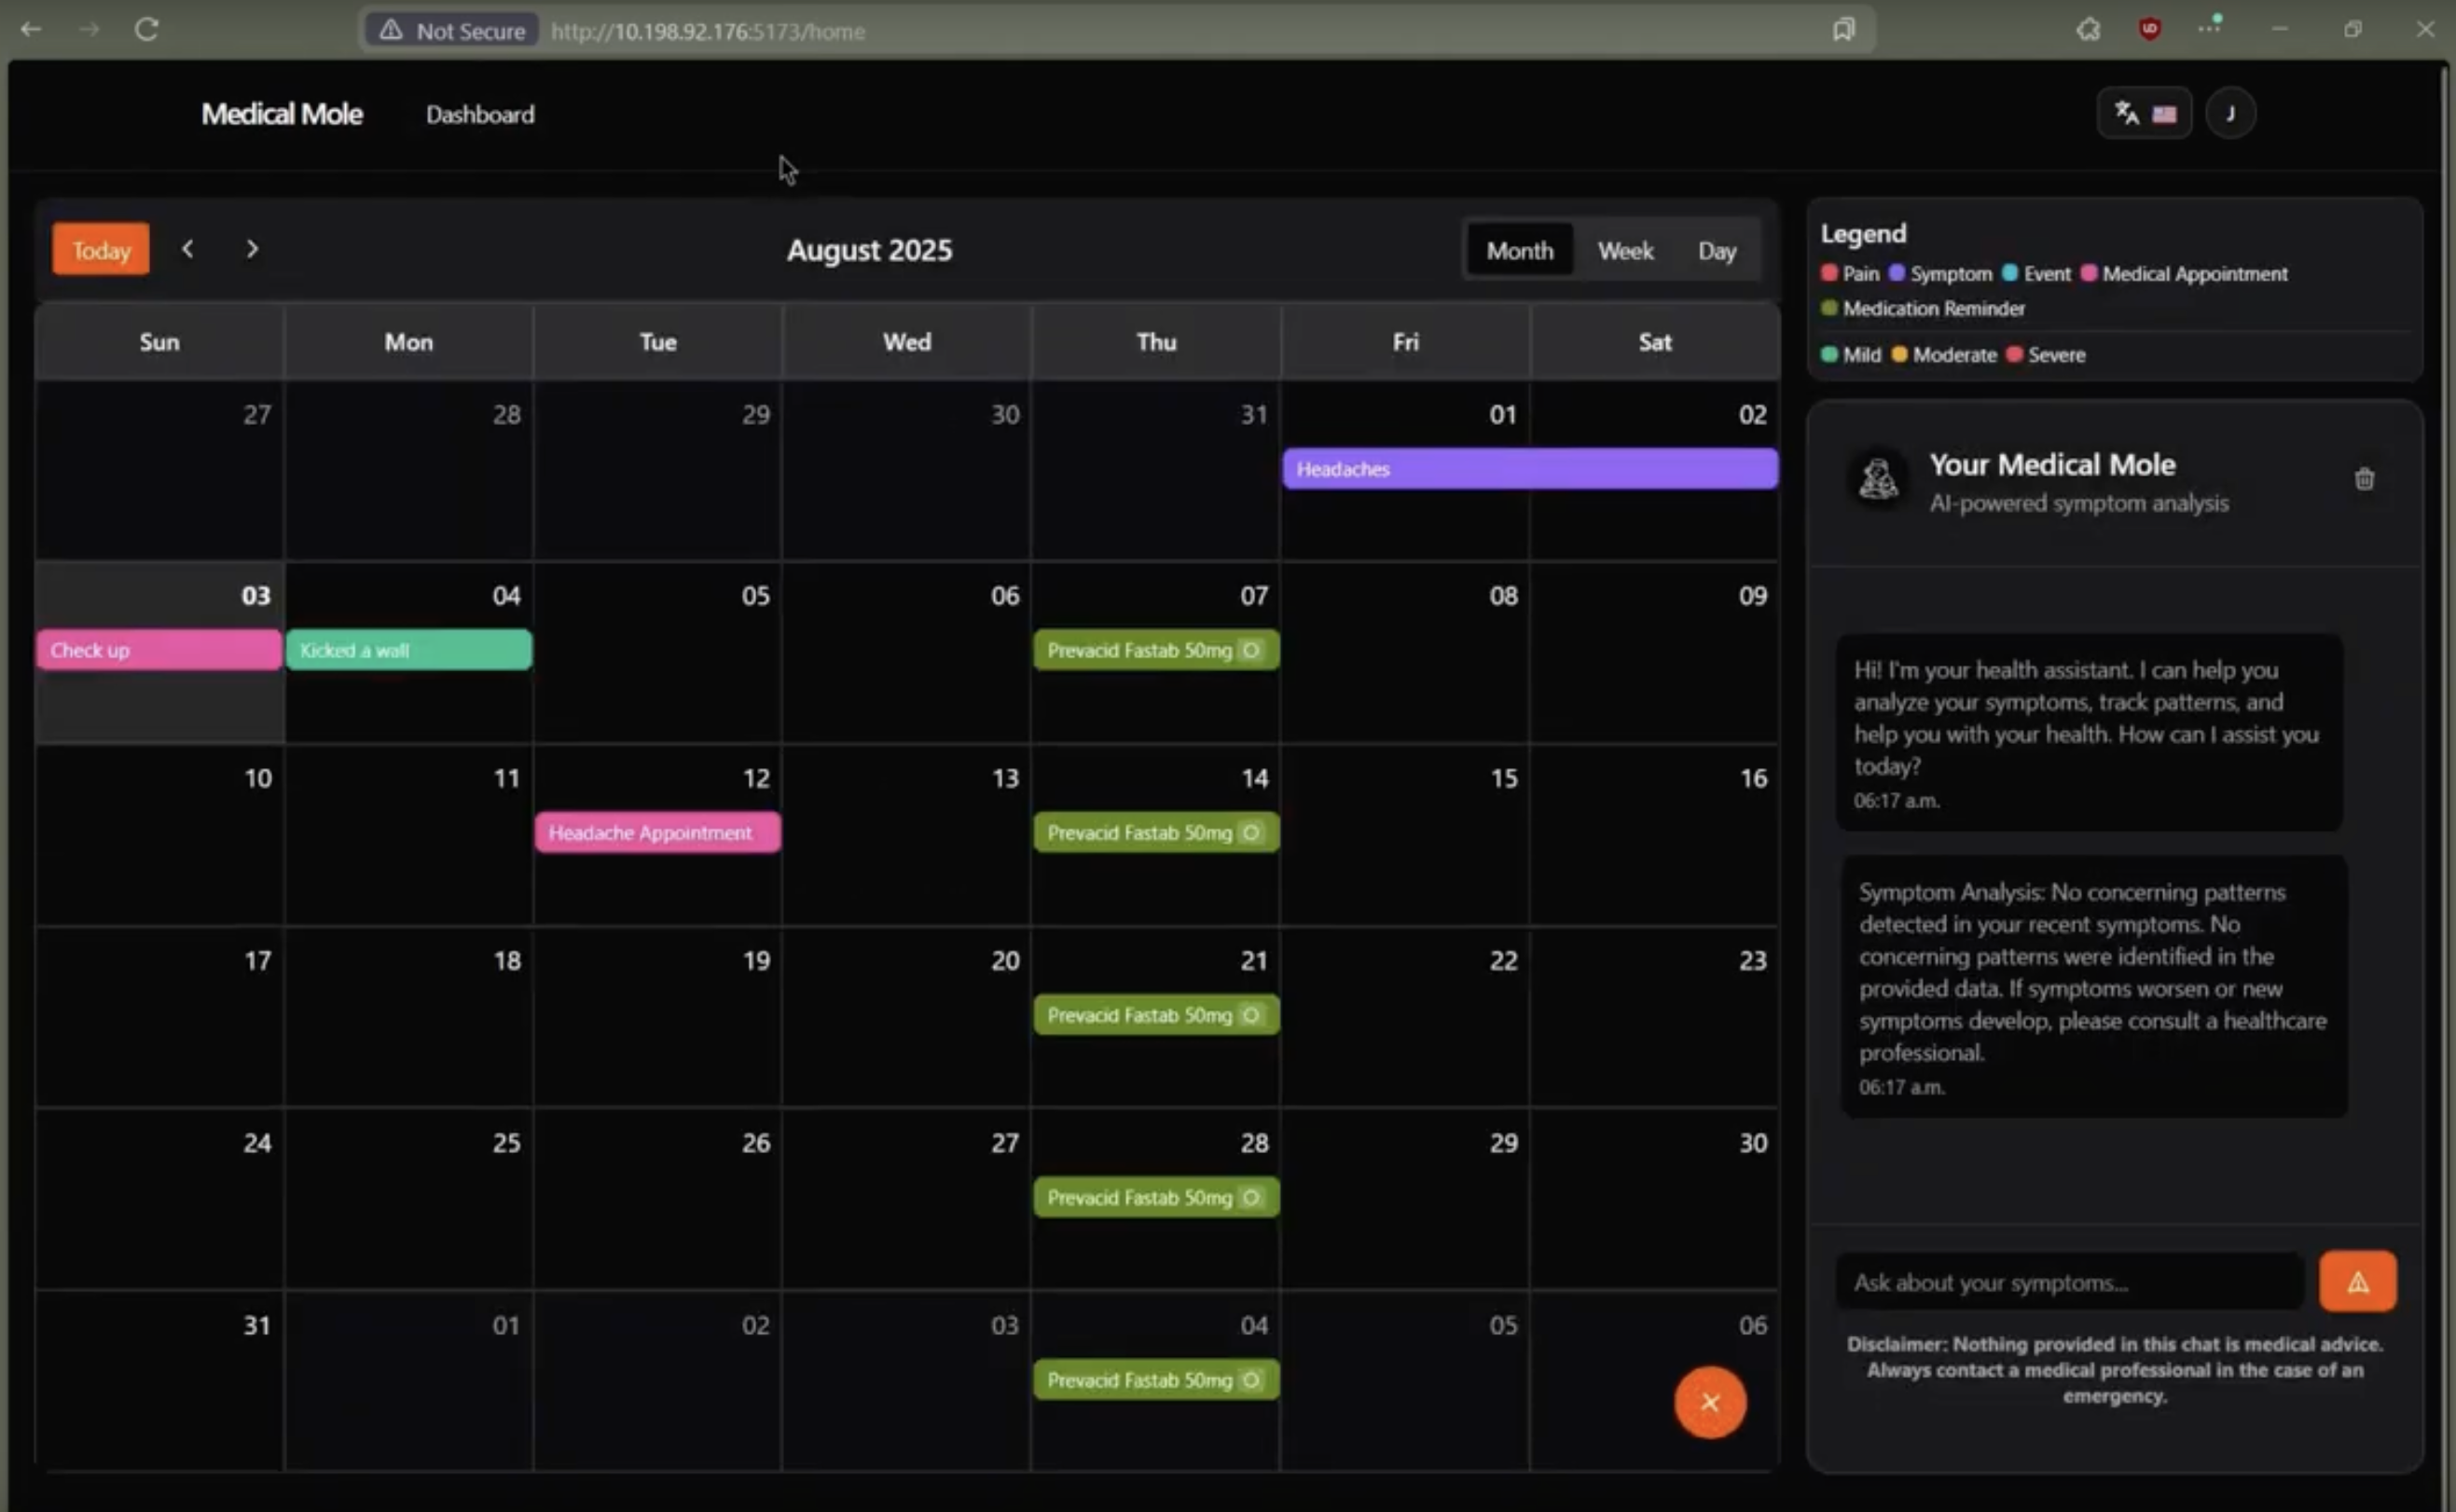Click the J user avatar icon

click(2230, 114)
